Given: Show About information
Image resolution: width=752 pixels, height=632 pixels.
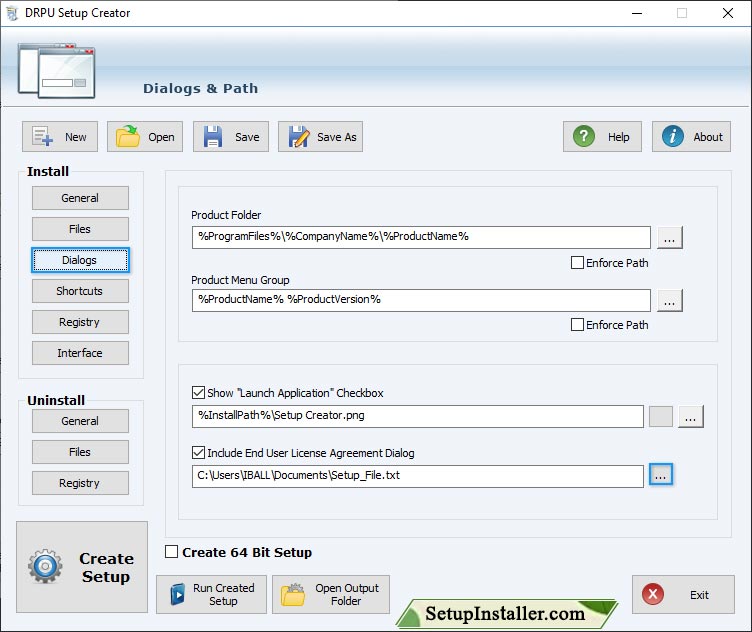Looking at the screenshot, I should tap(691, 137).
